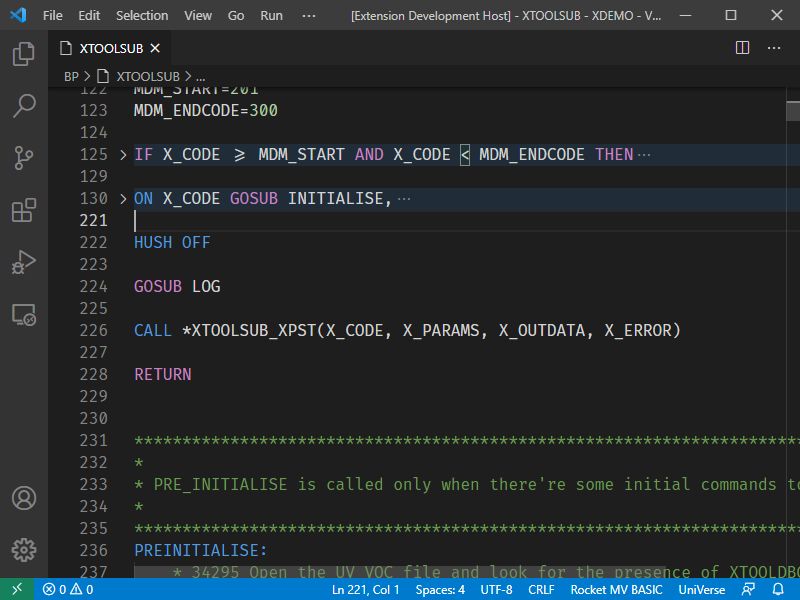The image size is (800, 600).
Task: Click the UTF-8 encoding status entry
Action: pyautogui.click(x=496, y=590)
